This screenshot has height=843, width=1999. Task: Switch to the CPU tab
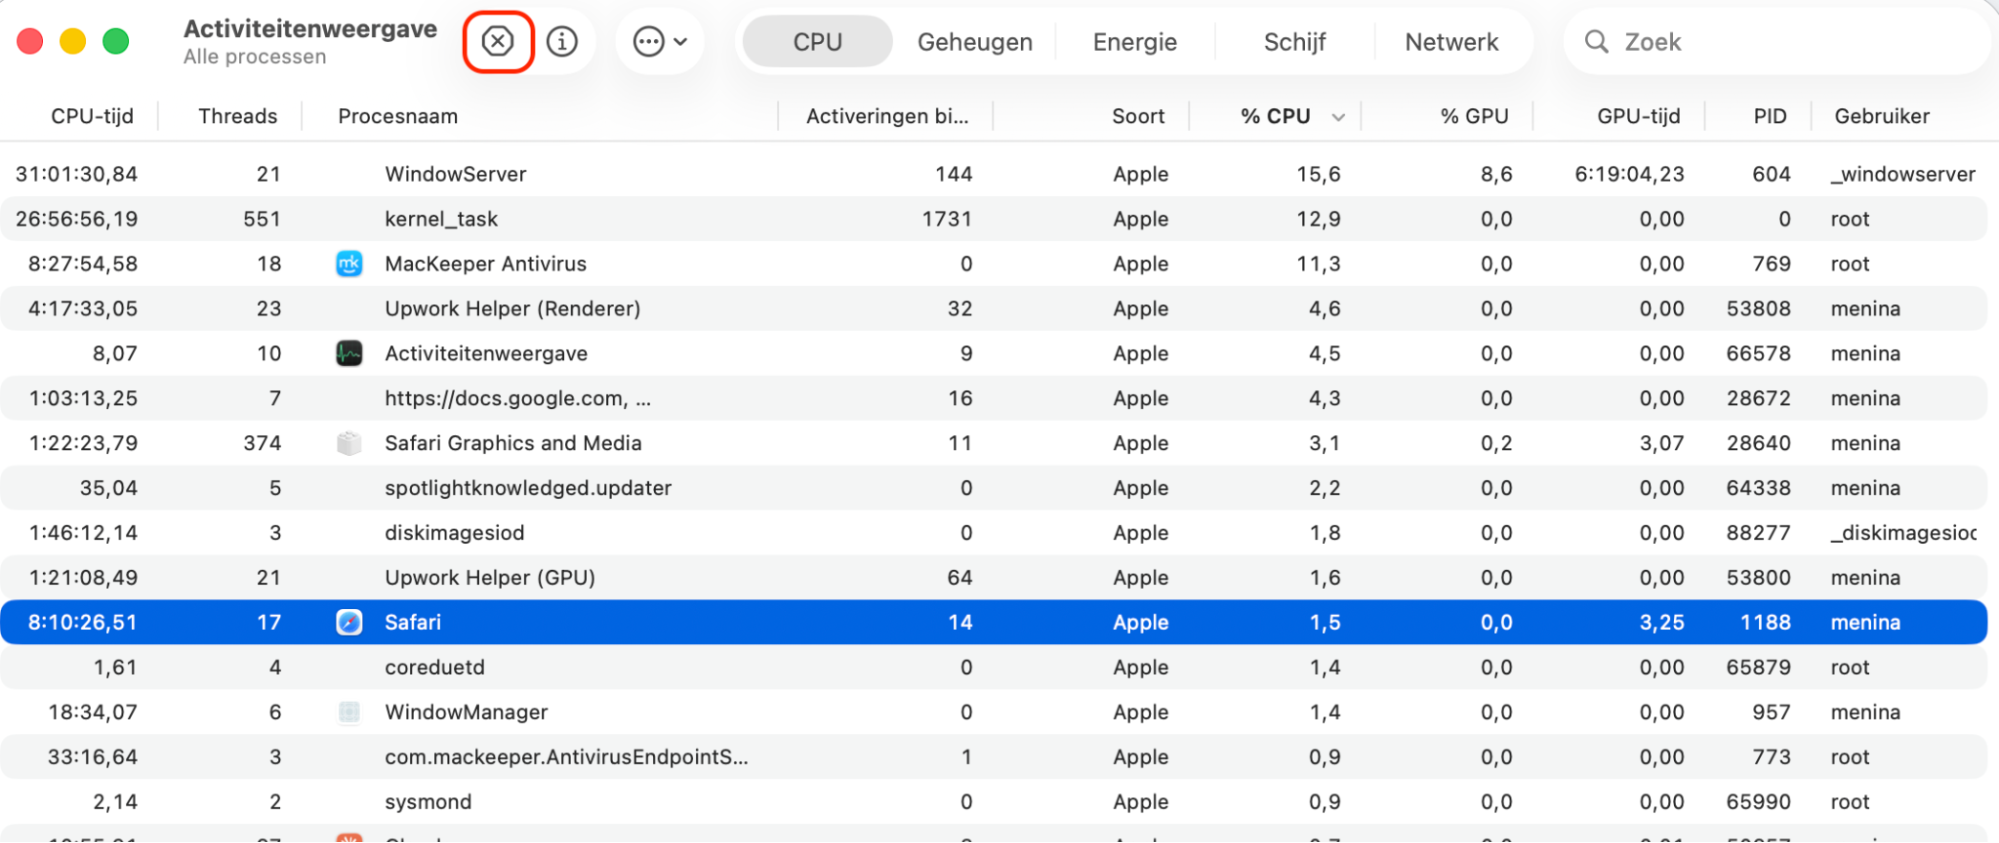click(817, 41)
